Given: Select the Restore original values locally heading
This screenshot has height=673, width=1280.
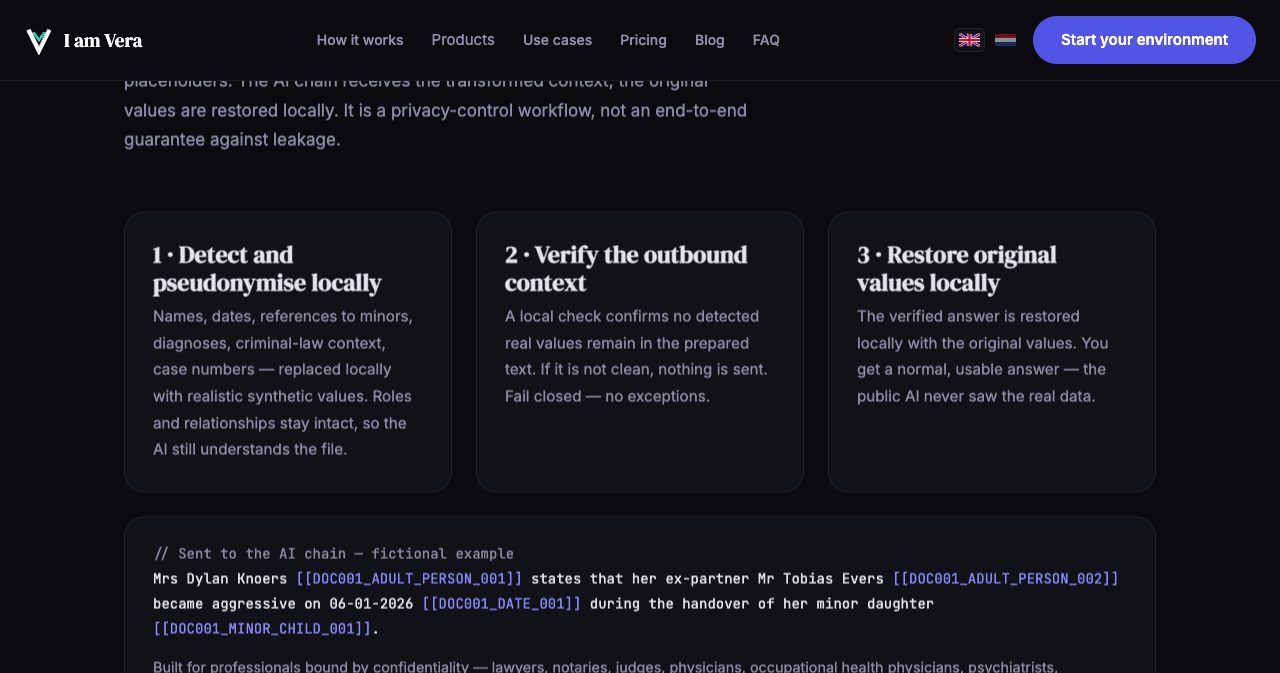Looking at the screenshot, I should coord(957,269).
